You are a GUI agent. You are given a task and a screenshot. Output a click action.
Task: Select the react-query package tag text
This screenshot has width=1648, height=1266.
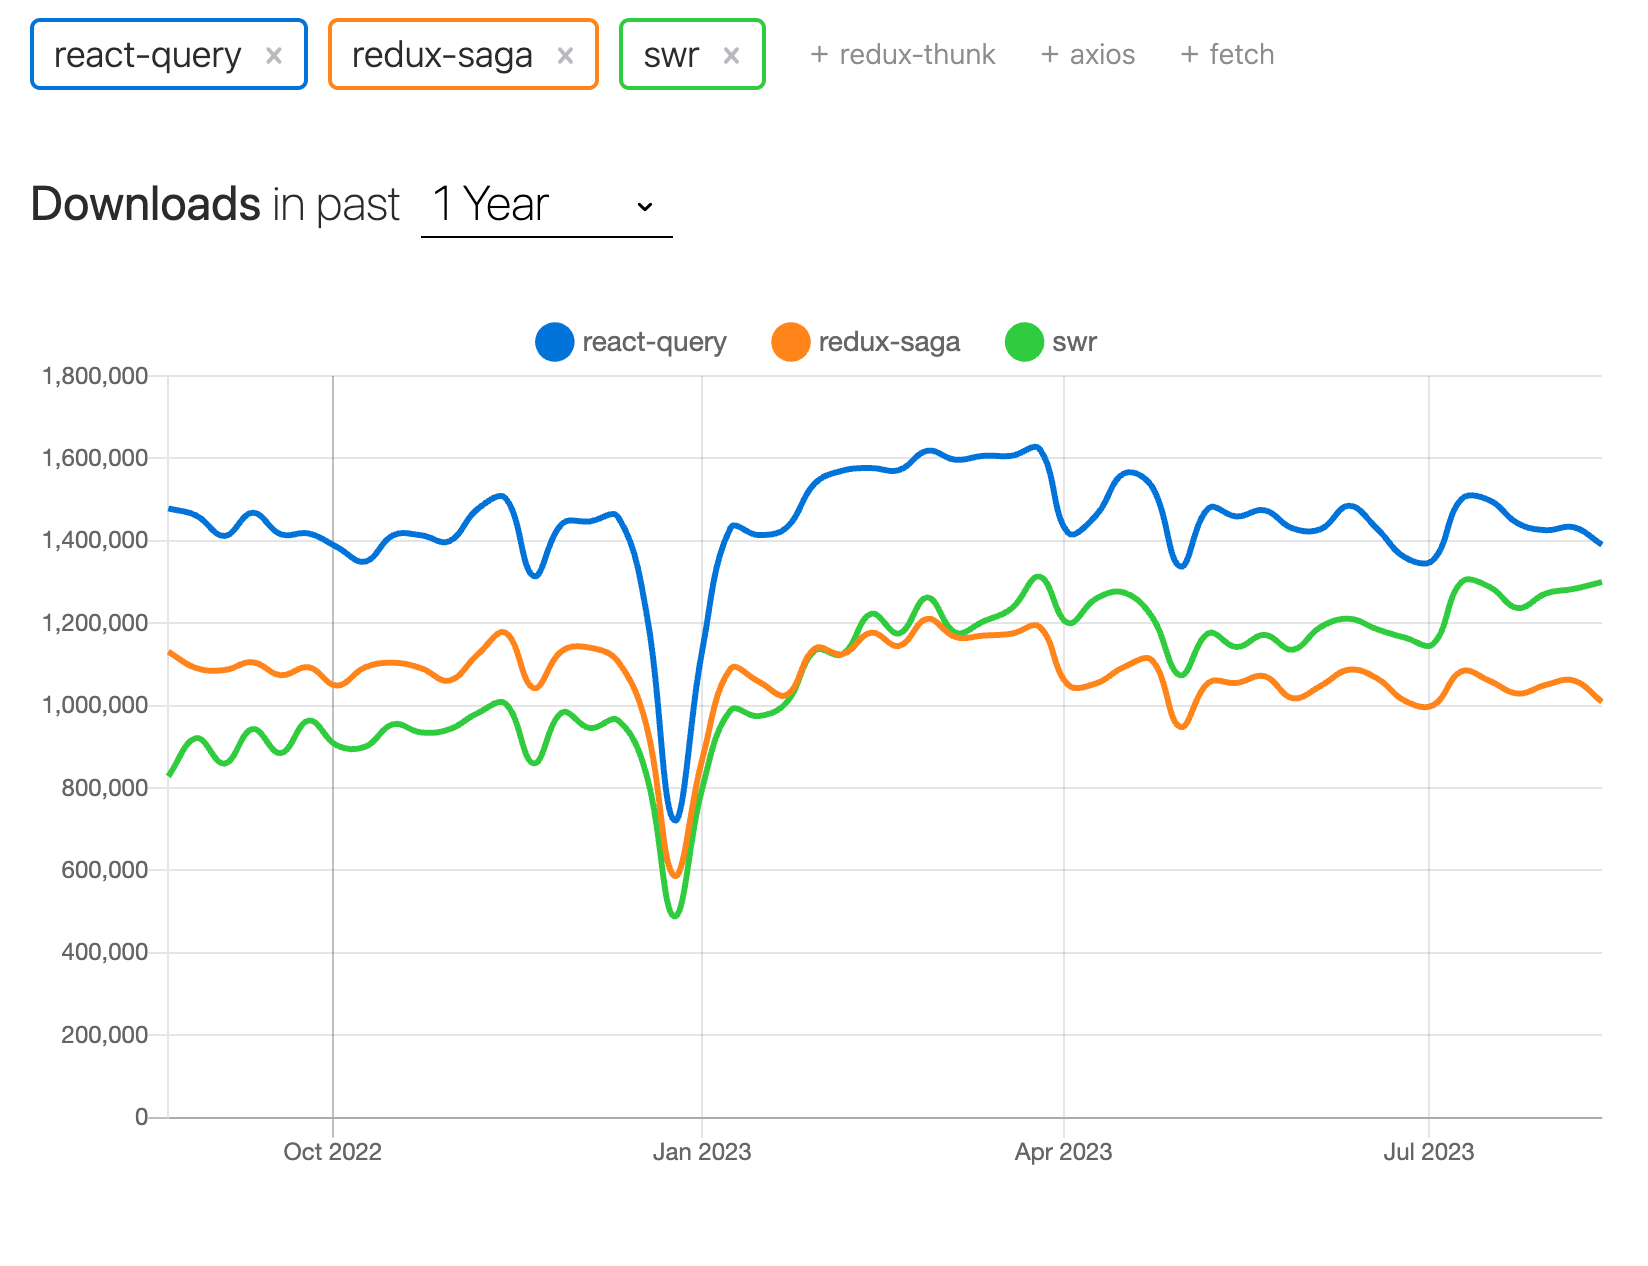[x=148, y=55]
